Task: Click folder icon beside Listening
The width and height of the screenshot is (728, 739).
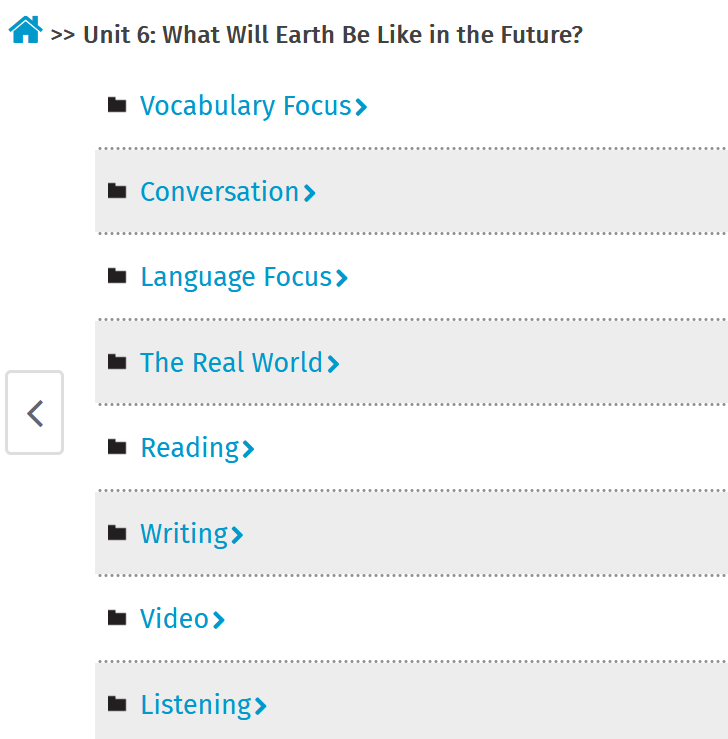Action: tap(117, 704)
